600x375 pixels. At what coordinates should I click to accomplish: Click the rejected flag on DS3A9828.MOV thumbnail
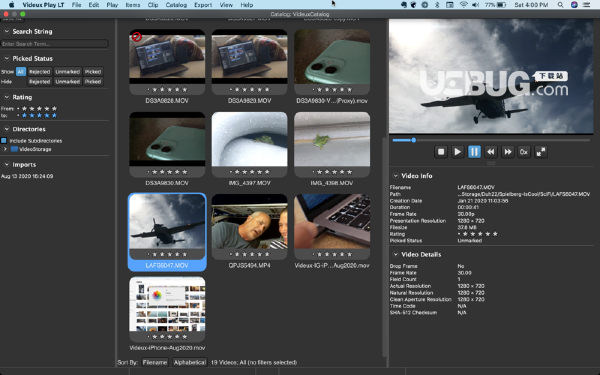tap(137, 37)
